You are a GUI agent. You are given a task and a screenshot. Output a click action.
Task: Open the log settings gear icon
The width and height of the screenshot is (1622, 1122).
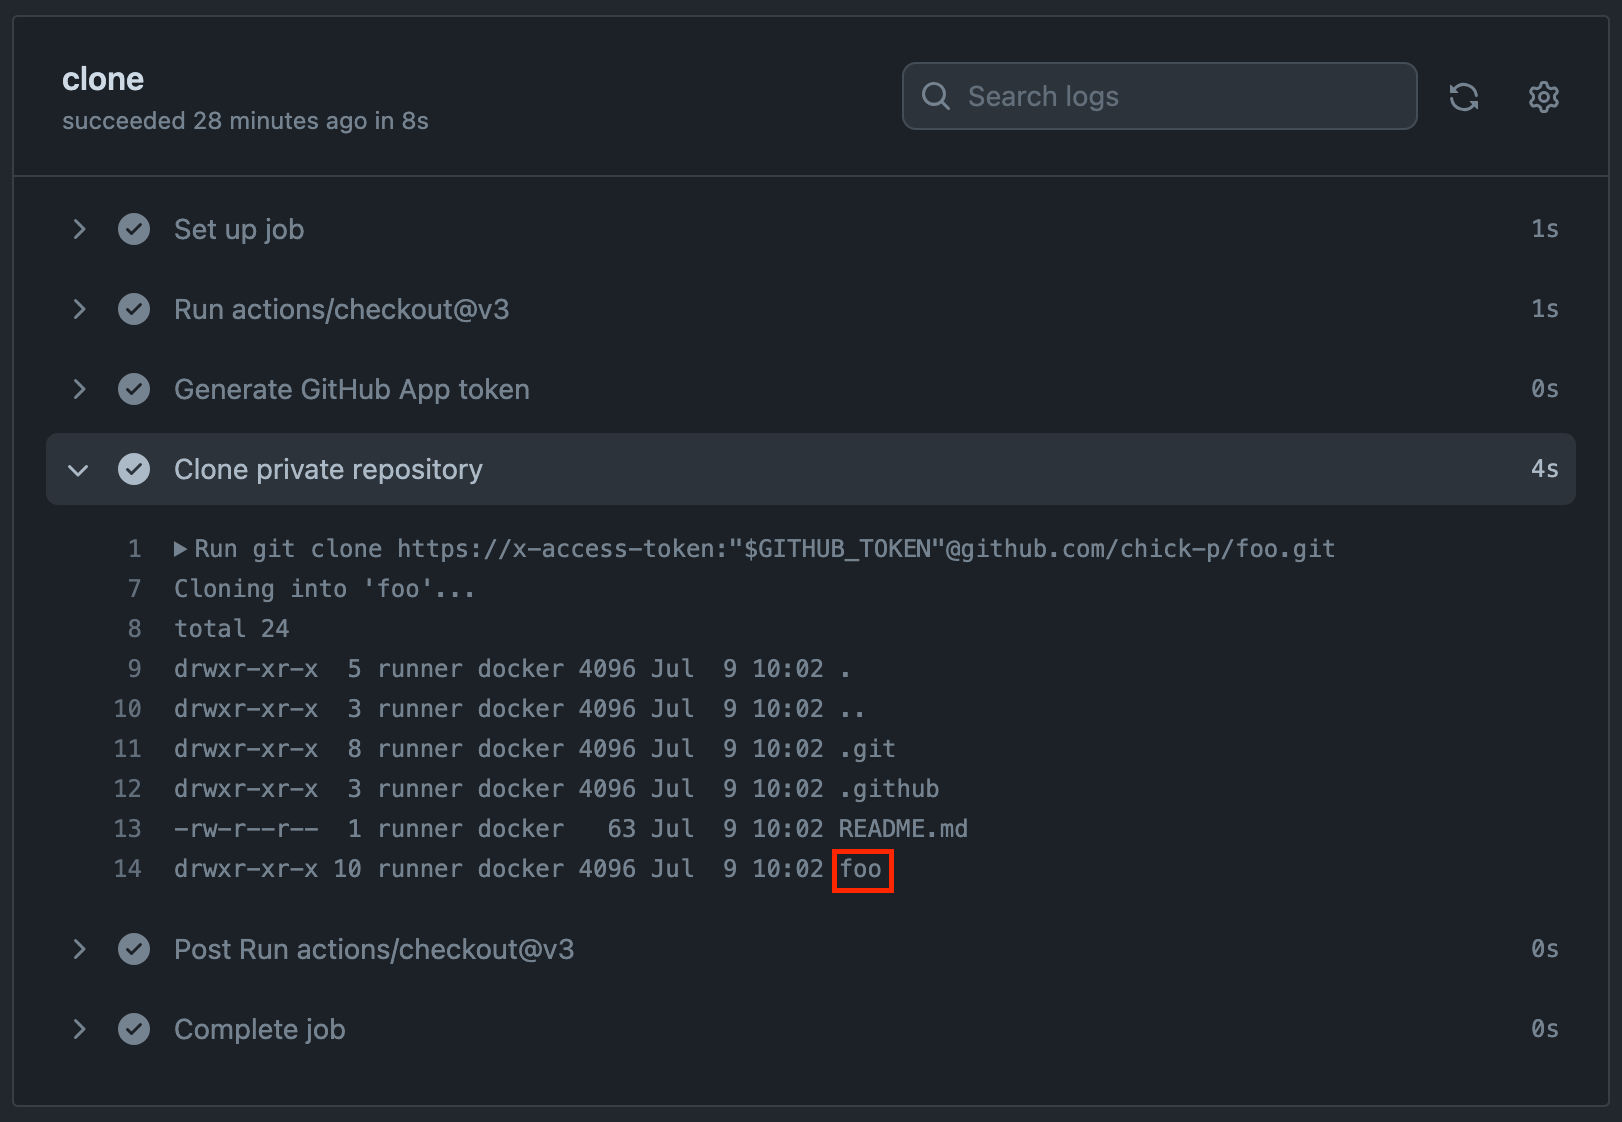tap(1544, 97)
